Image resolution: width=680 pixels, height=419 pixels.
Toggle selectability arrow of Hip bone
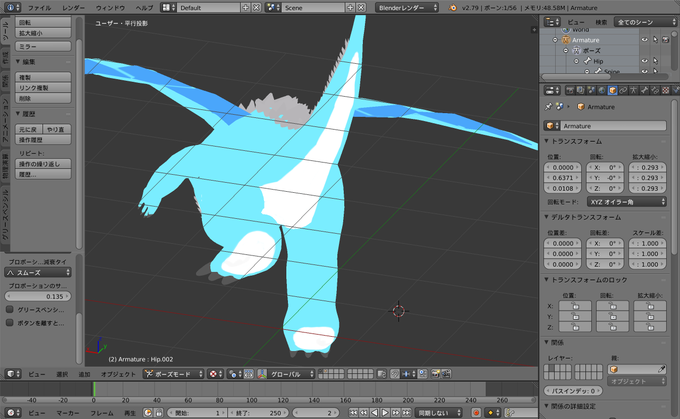pyautogui.click(x=655, y=61)
